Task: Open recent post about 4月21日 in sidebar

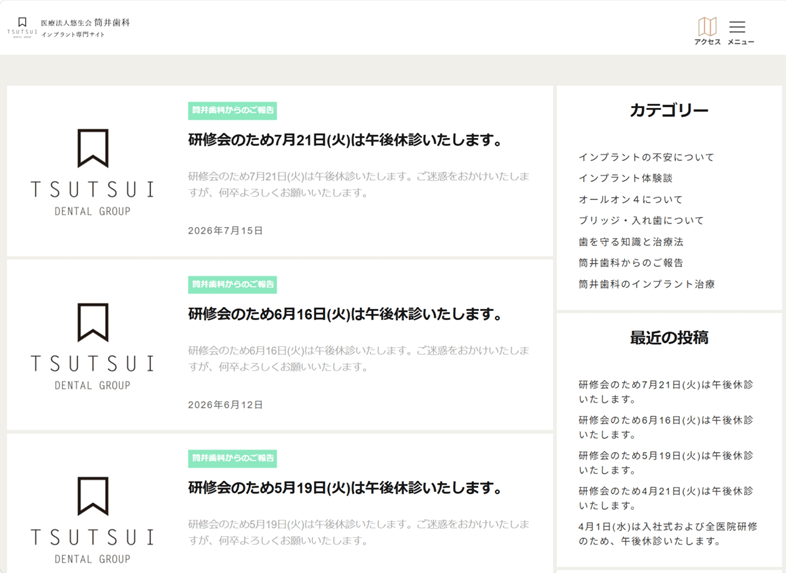Action: 666,498
